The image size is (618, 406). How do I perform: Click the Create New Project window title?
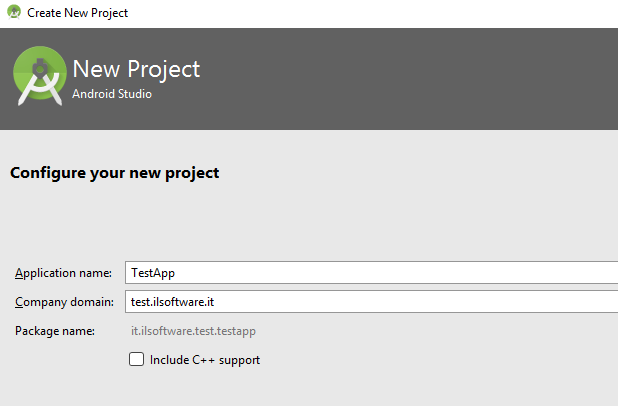tap(77, 13)
